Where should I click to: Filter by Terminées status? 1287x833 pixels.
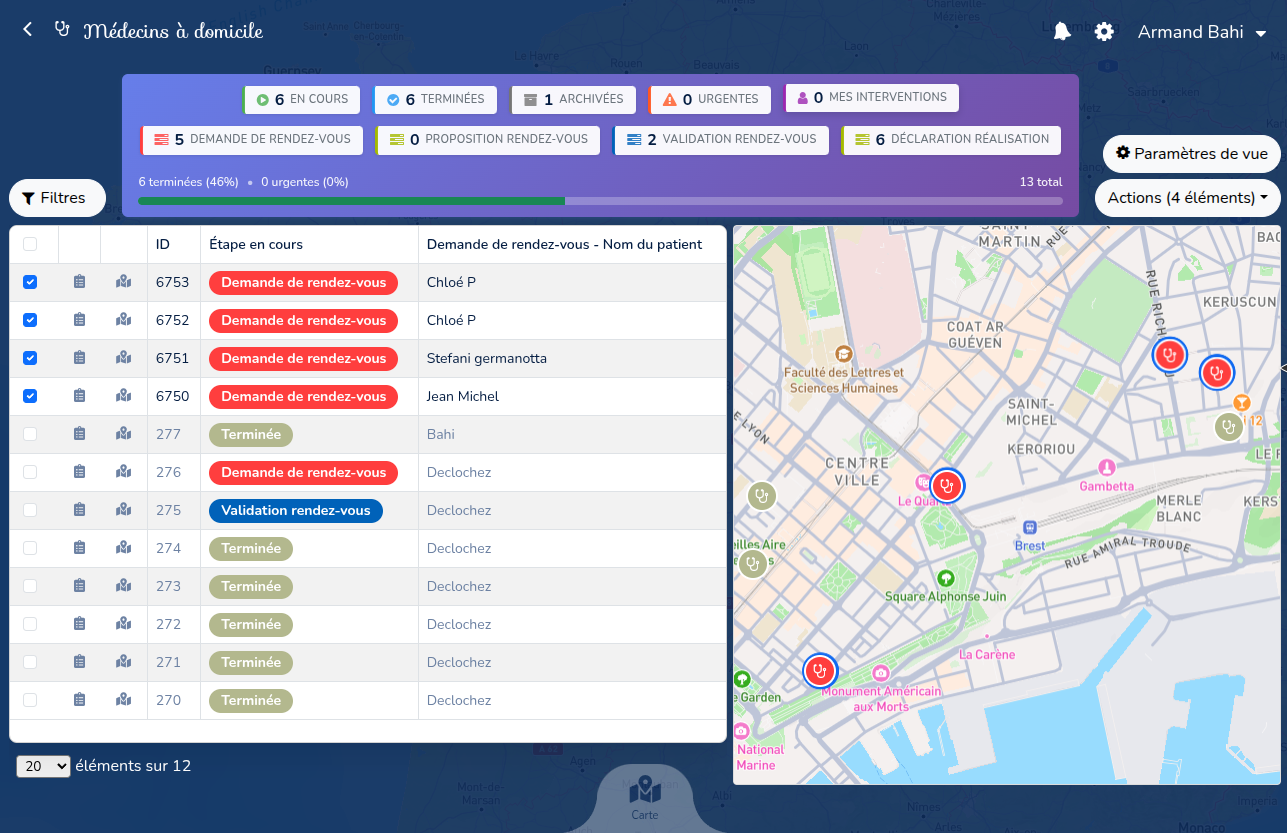434,99
